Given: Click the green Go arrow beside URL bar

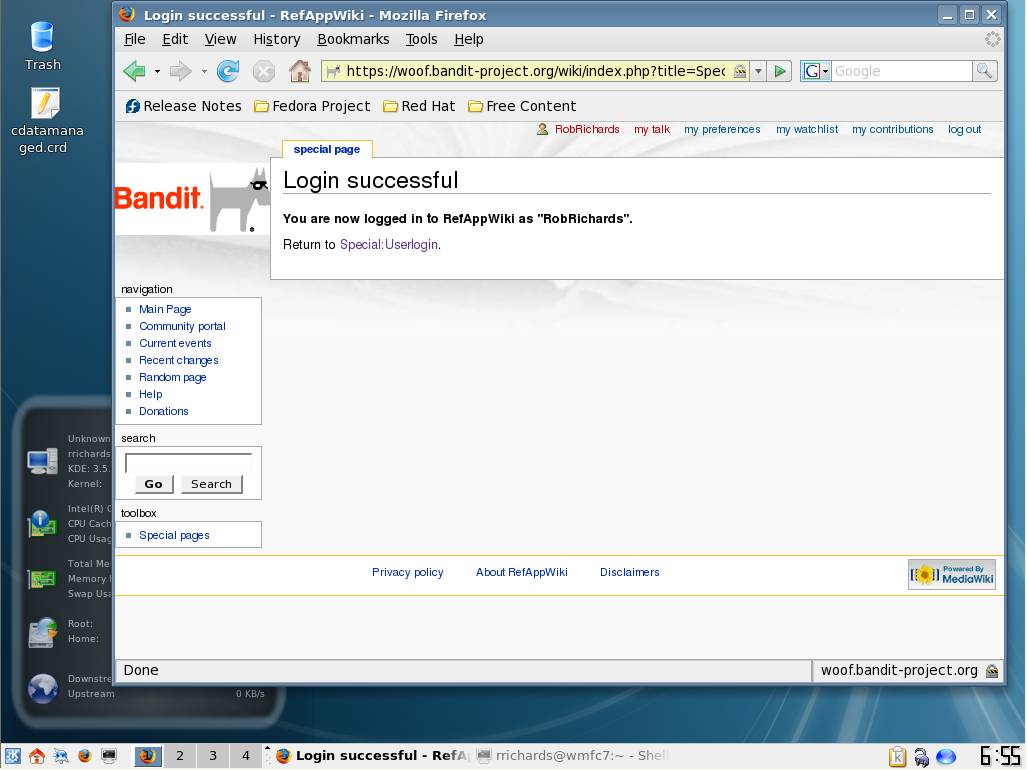Looking at the screenshot, I should tap(779, 71).
